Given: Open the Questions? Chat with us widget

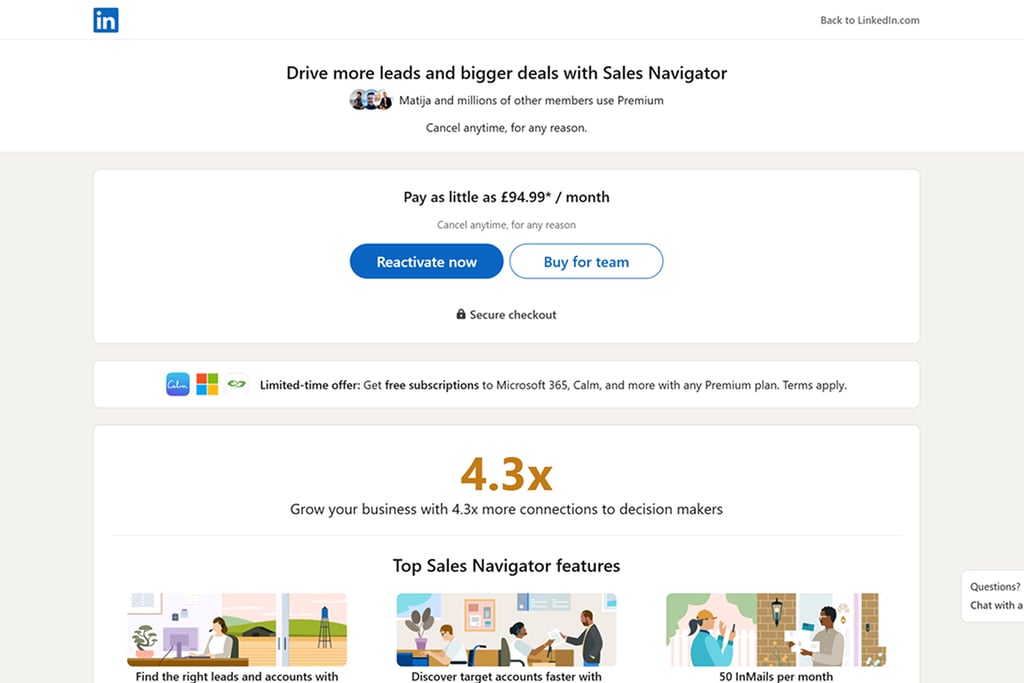Looking at the screenshot, I should [x=993, y=596].
